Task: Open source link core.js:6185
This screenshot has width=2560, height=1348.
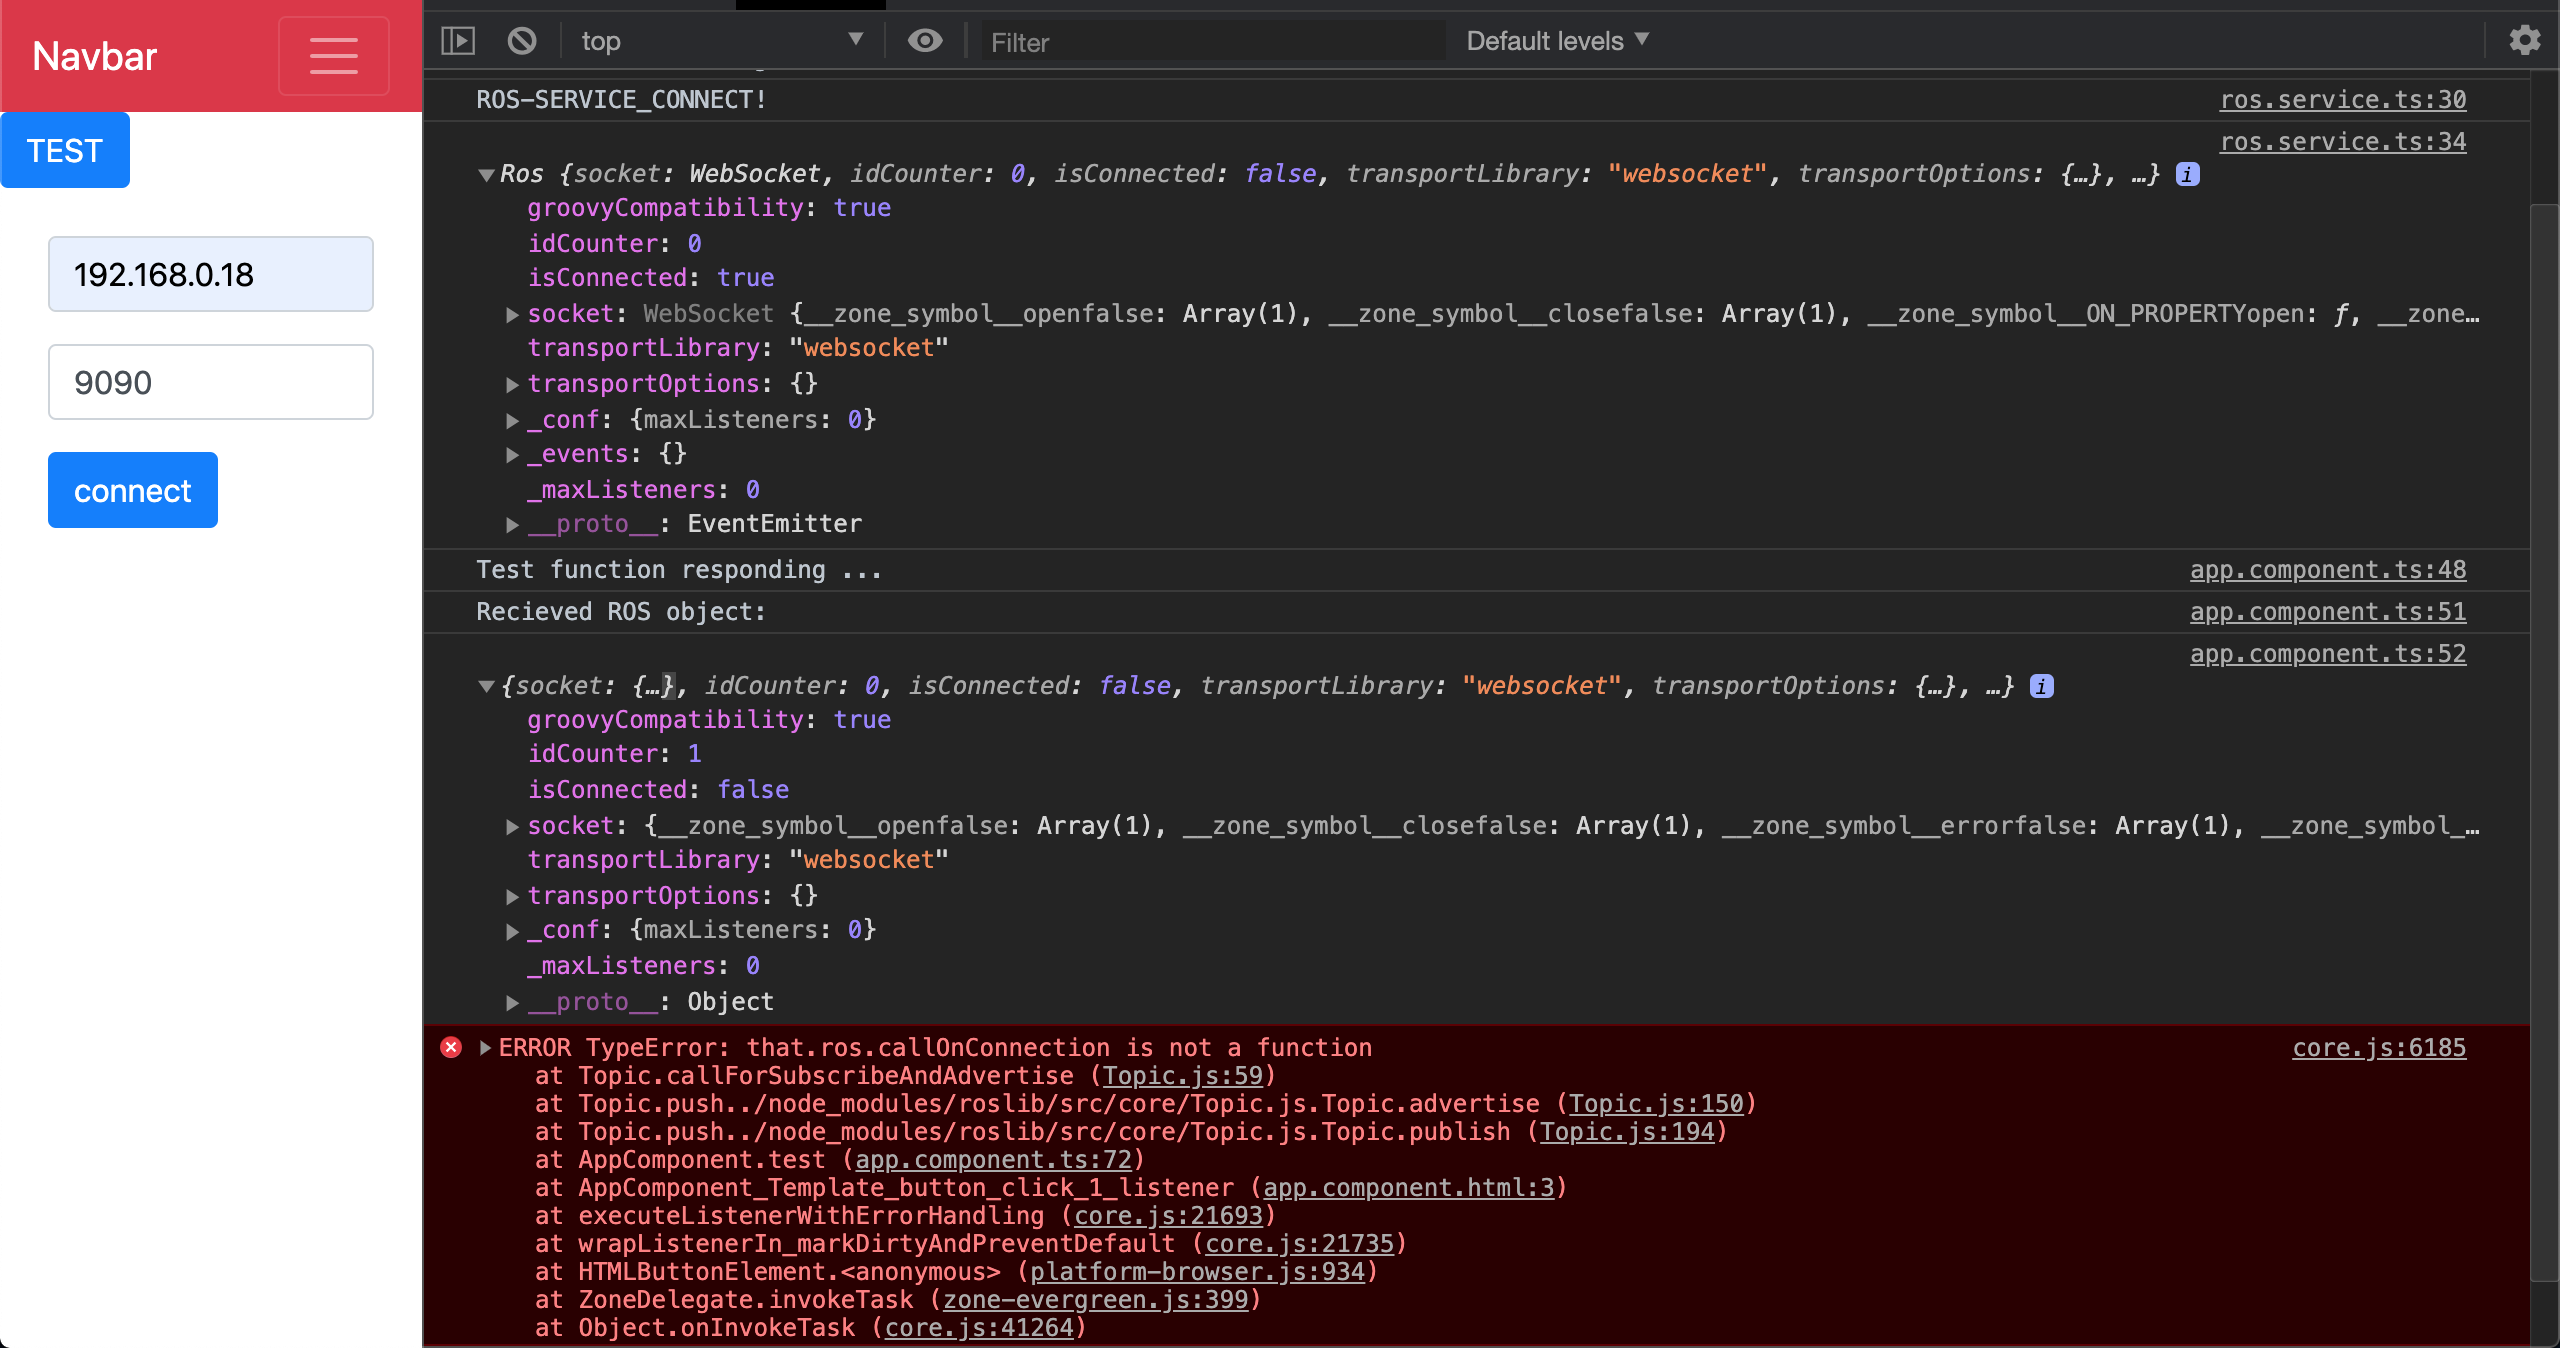Action: [x=2379, y=1047]
